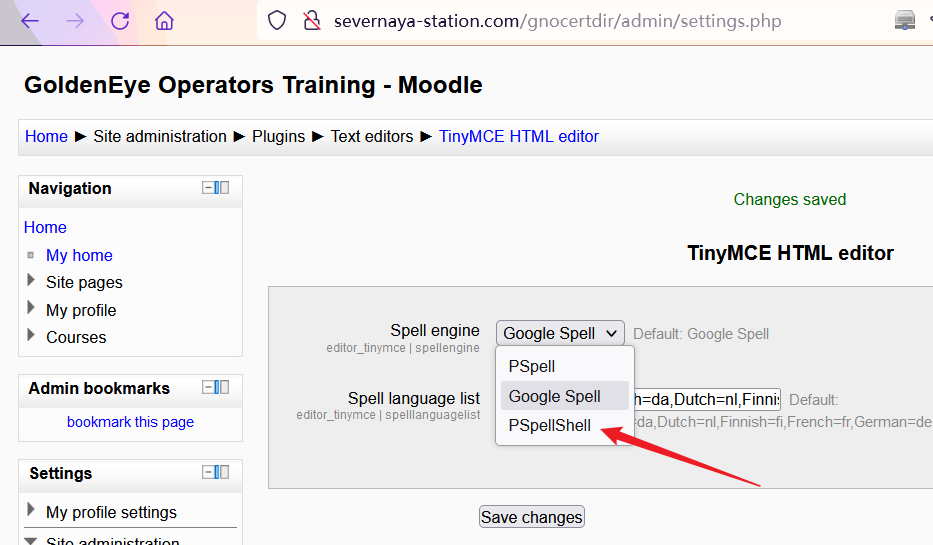Image resolution: width=933 pixels, height=545 pixels.
Task: Expand the Site pages tree node
Action: point(31,282)
